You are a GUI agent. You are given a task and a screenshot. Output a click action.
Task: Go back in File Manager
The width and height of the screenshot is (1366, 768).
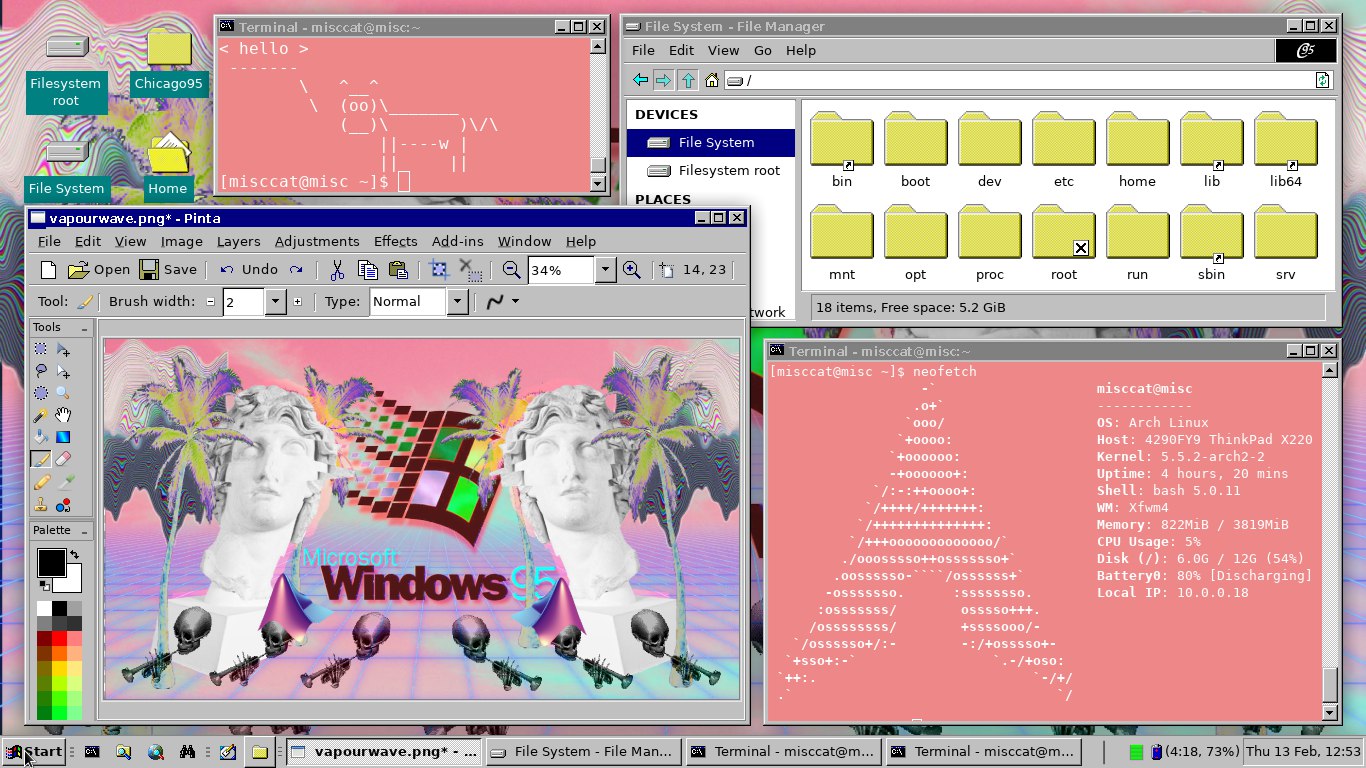tap(641, 80)
